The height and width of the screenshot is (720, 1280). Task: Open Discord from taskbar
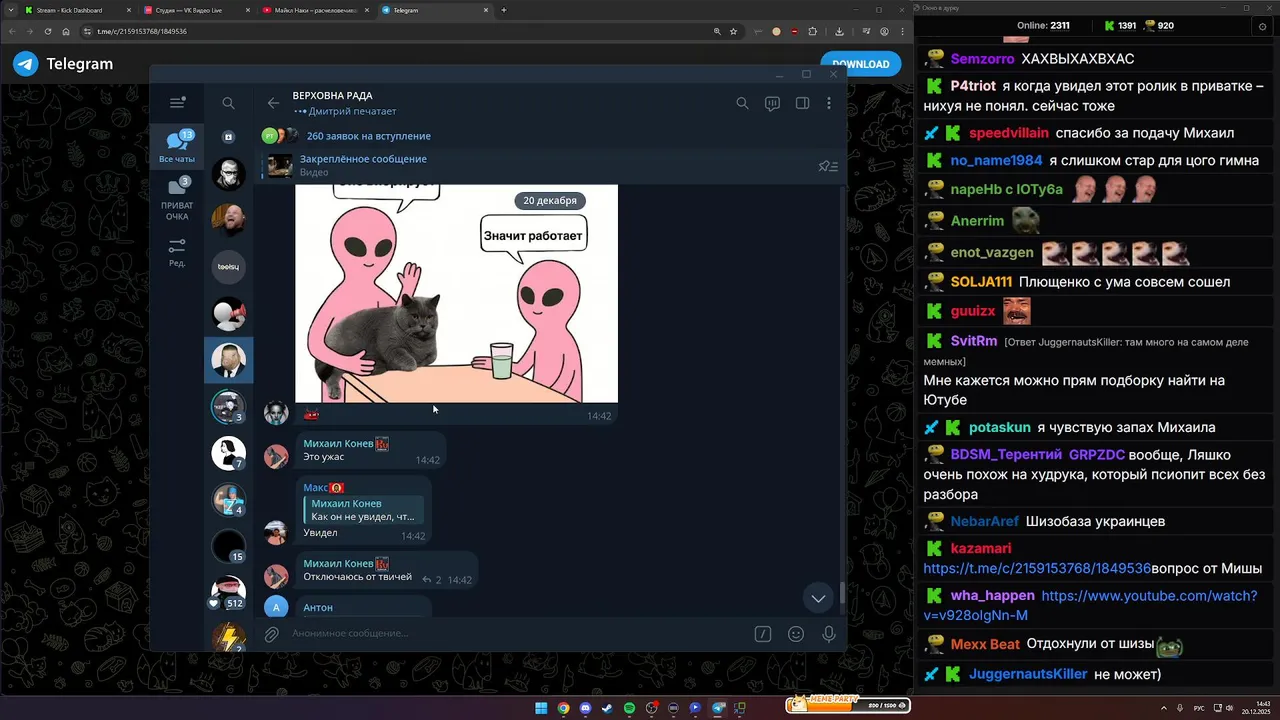[x=585, y=708]
